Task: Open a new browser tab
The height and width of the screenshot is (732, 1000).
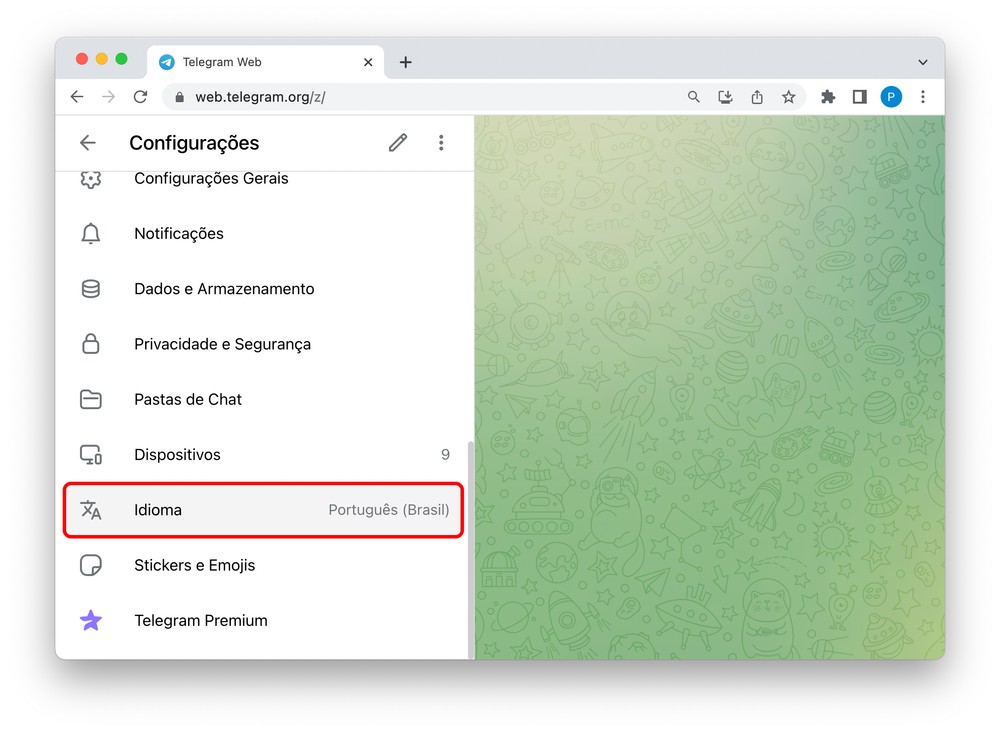Action: click(x=405, y=62)
